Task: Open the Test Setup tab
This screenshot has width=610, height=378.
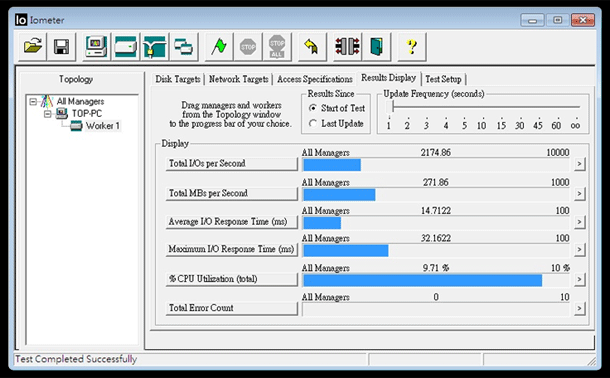Action: (443, 79)
